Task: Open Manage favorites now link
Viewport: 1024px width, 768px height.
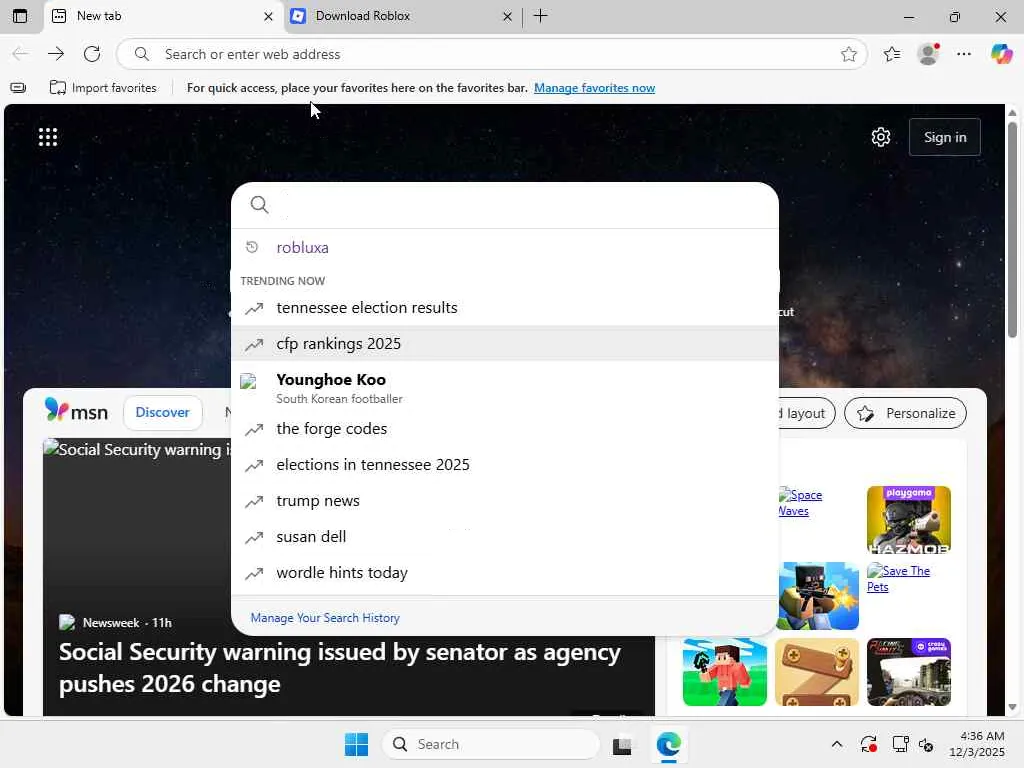Action: point(594,88)
